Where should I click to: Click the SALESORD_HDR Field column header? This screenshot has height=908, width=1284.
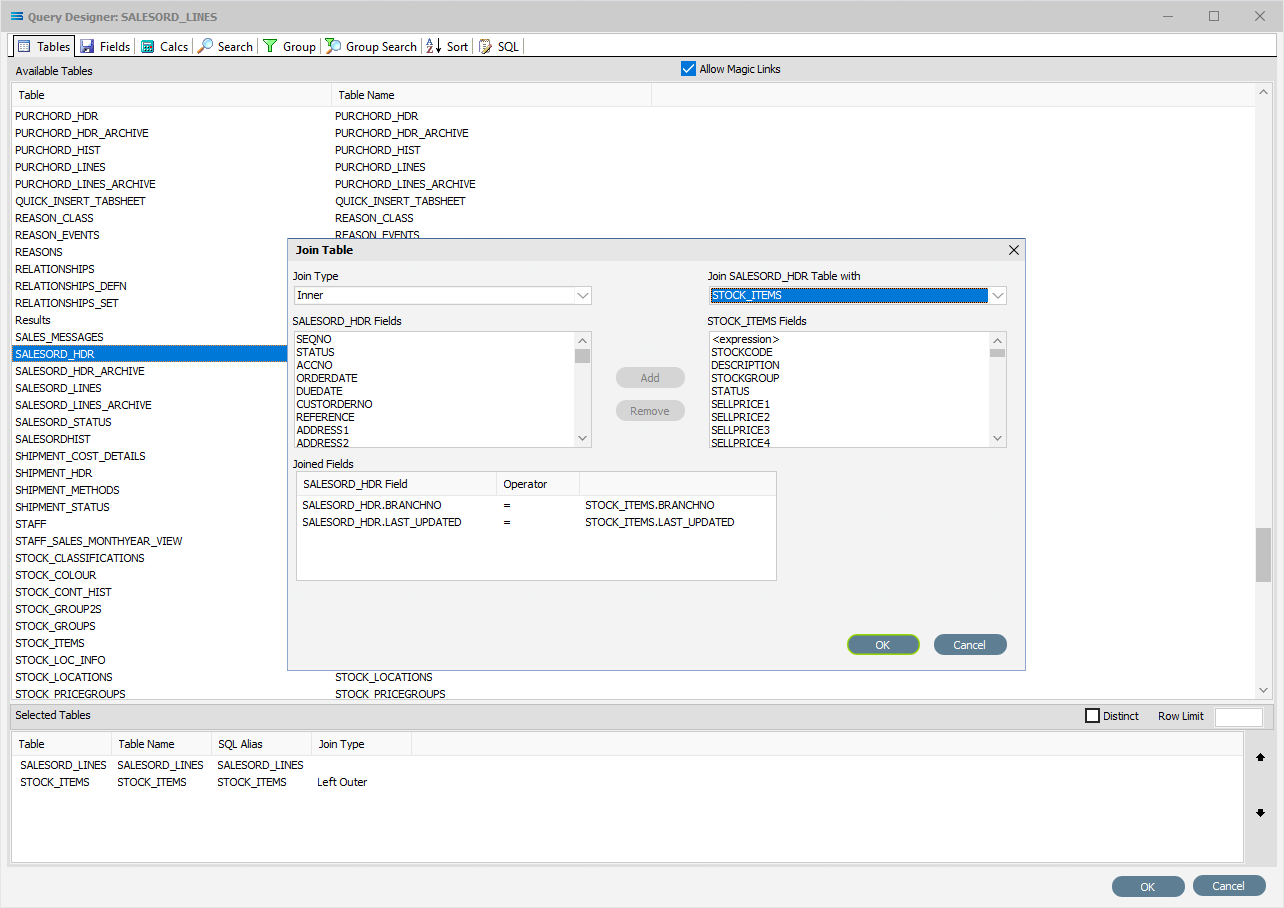[x=397, y=484]
